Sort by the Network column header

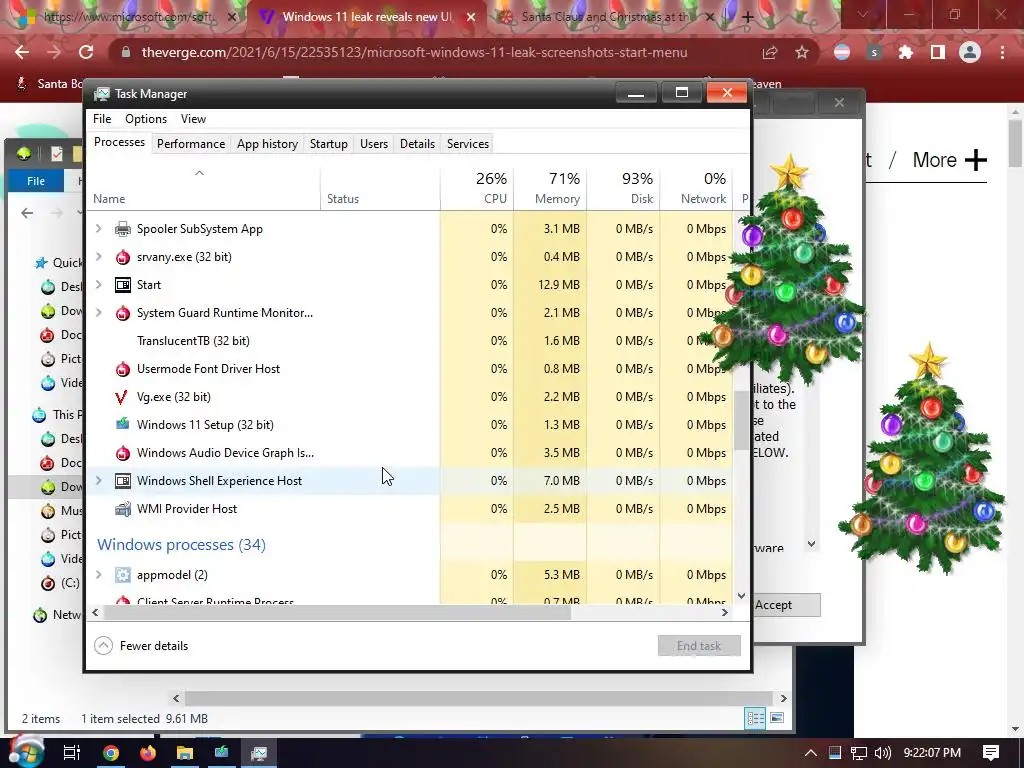click(x=696, y=188)
